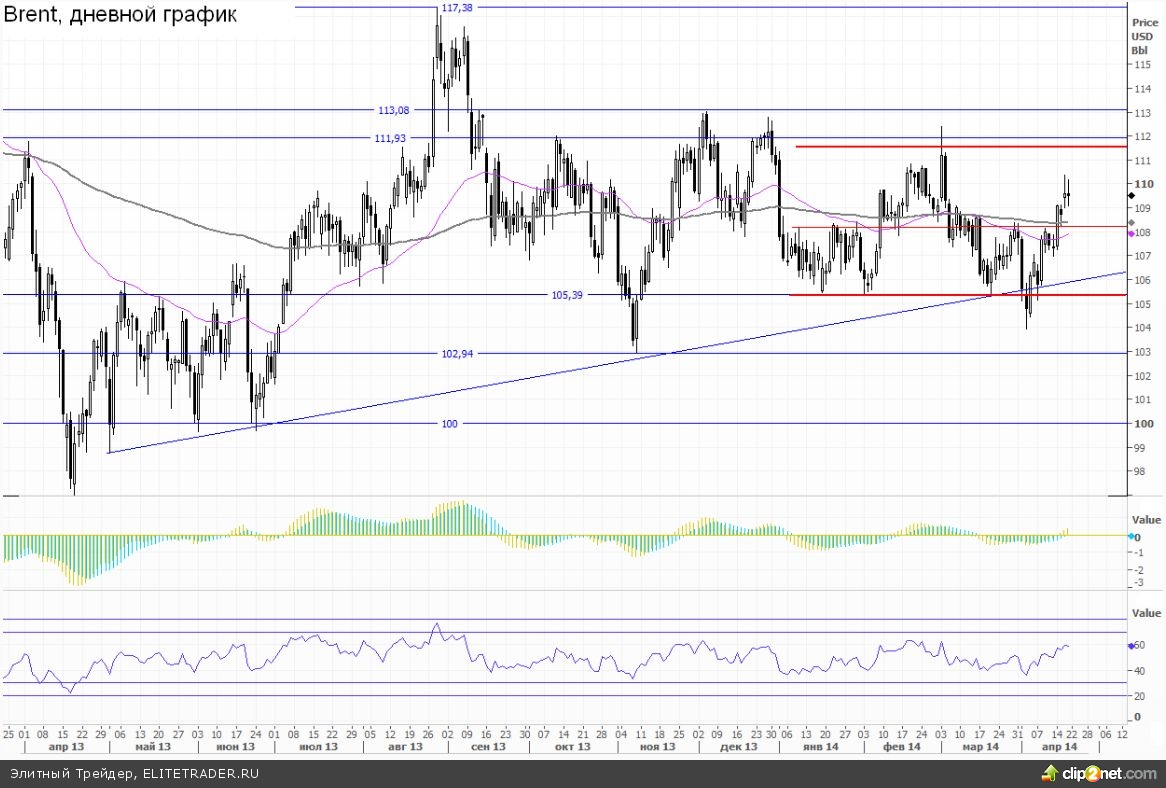
Task: Click the upper red resistance line
Action: tap(960, 147)
